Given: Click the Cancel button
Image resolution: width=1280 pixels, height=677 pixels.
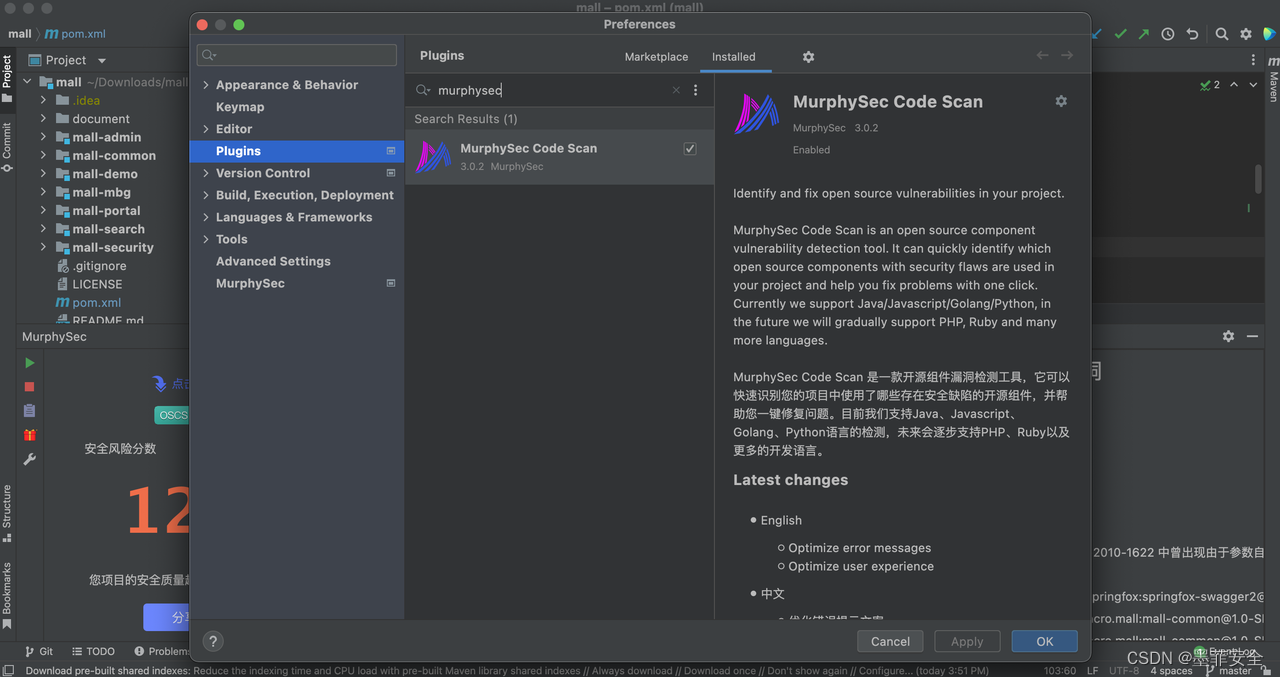Looking at the screenshot, I should 890,642.
